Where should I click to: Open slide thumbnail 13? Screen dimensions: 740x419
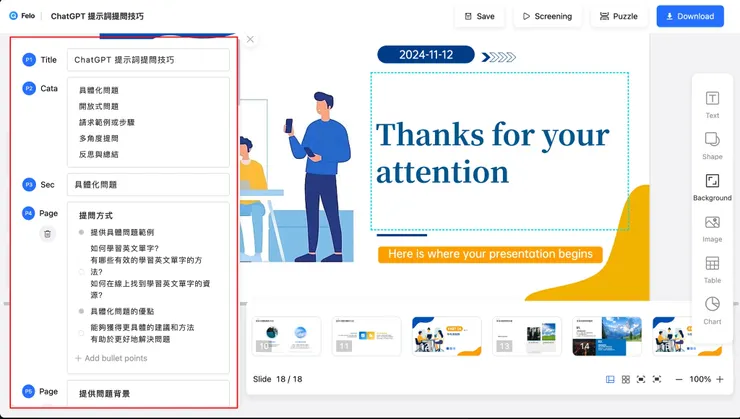(527, 336)
